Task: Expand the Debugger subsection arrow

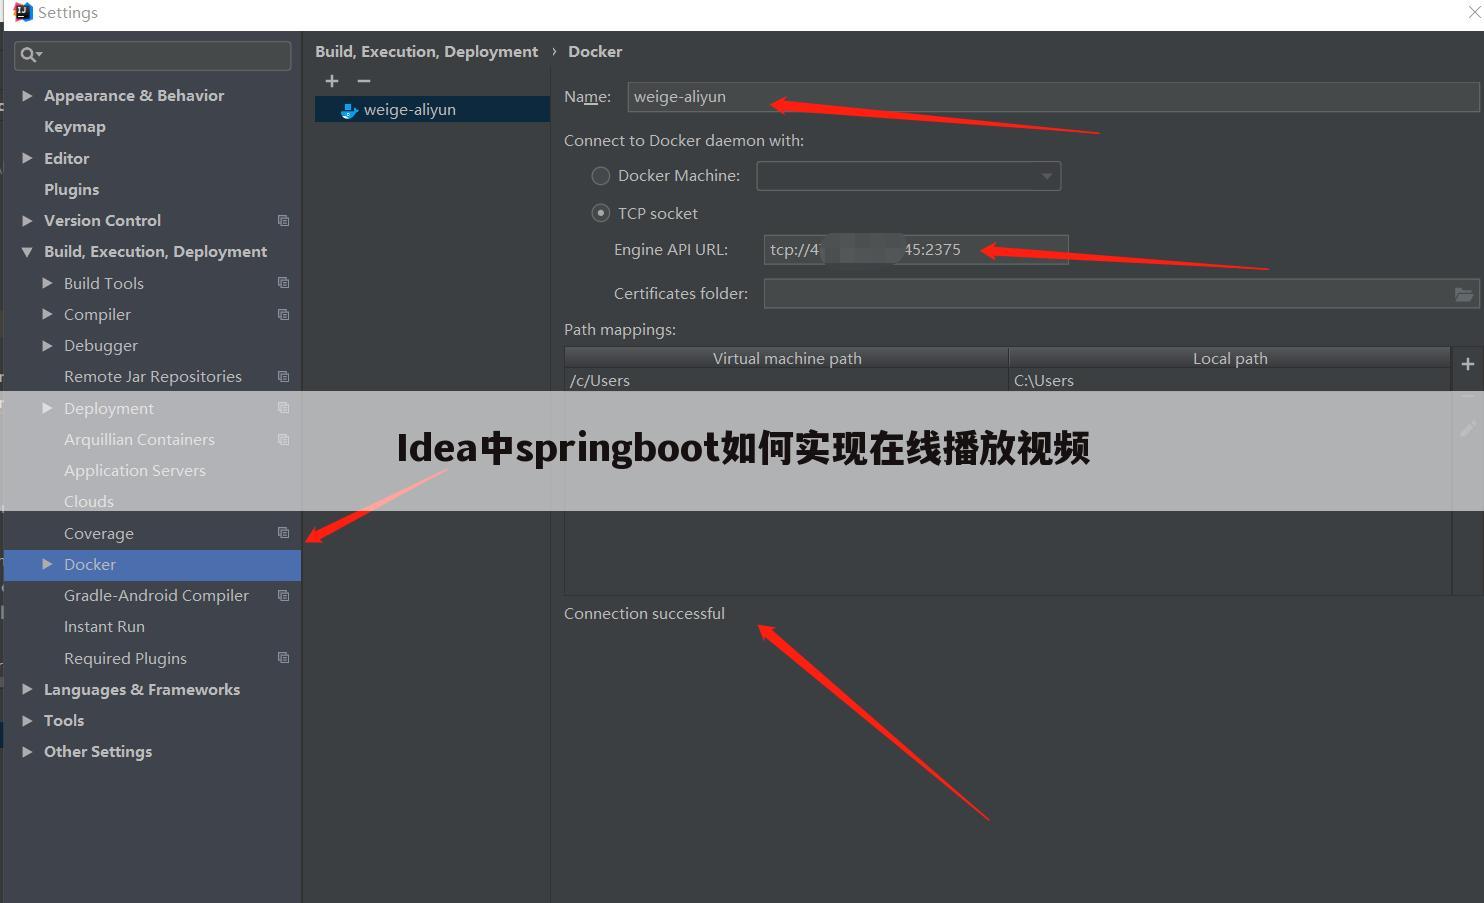Action: (x=47, y=345)
